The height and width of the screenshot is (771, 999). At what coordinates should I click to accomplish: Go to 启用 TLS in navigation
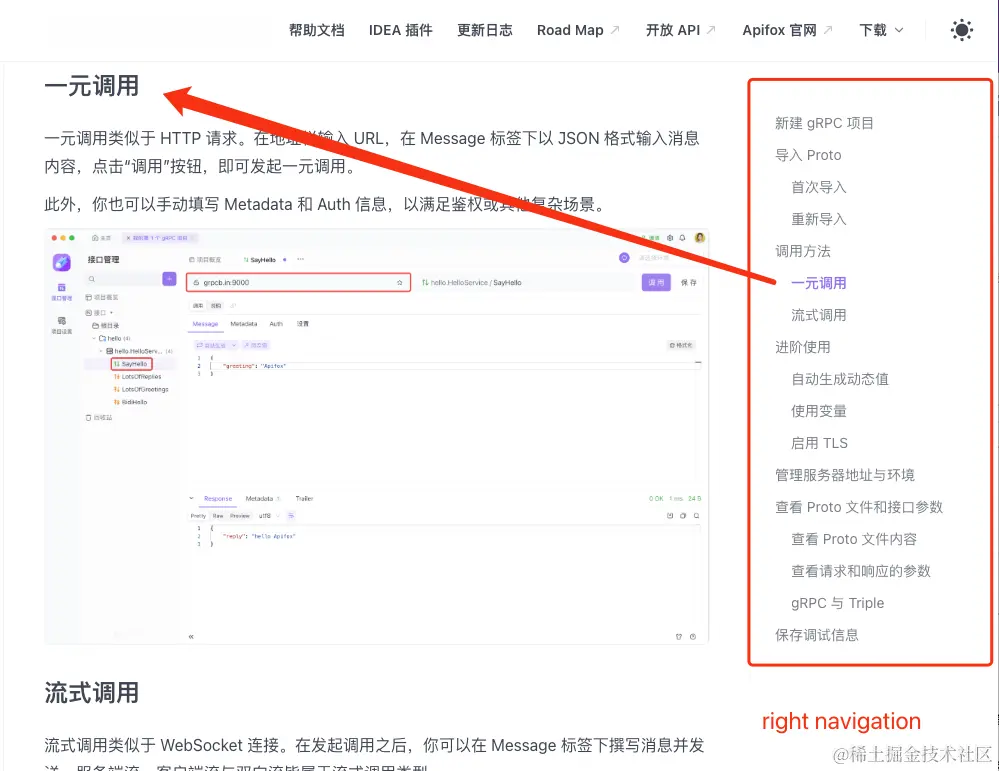click(819, 443)
